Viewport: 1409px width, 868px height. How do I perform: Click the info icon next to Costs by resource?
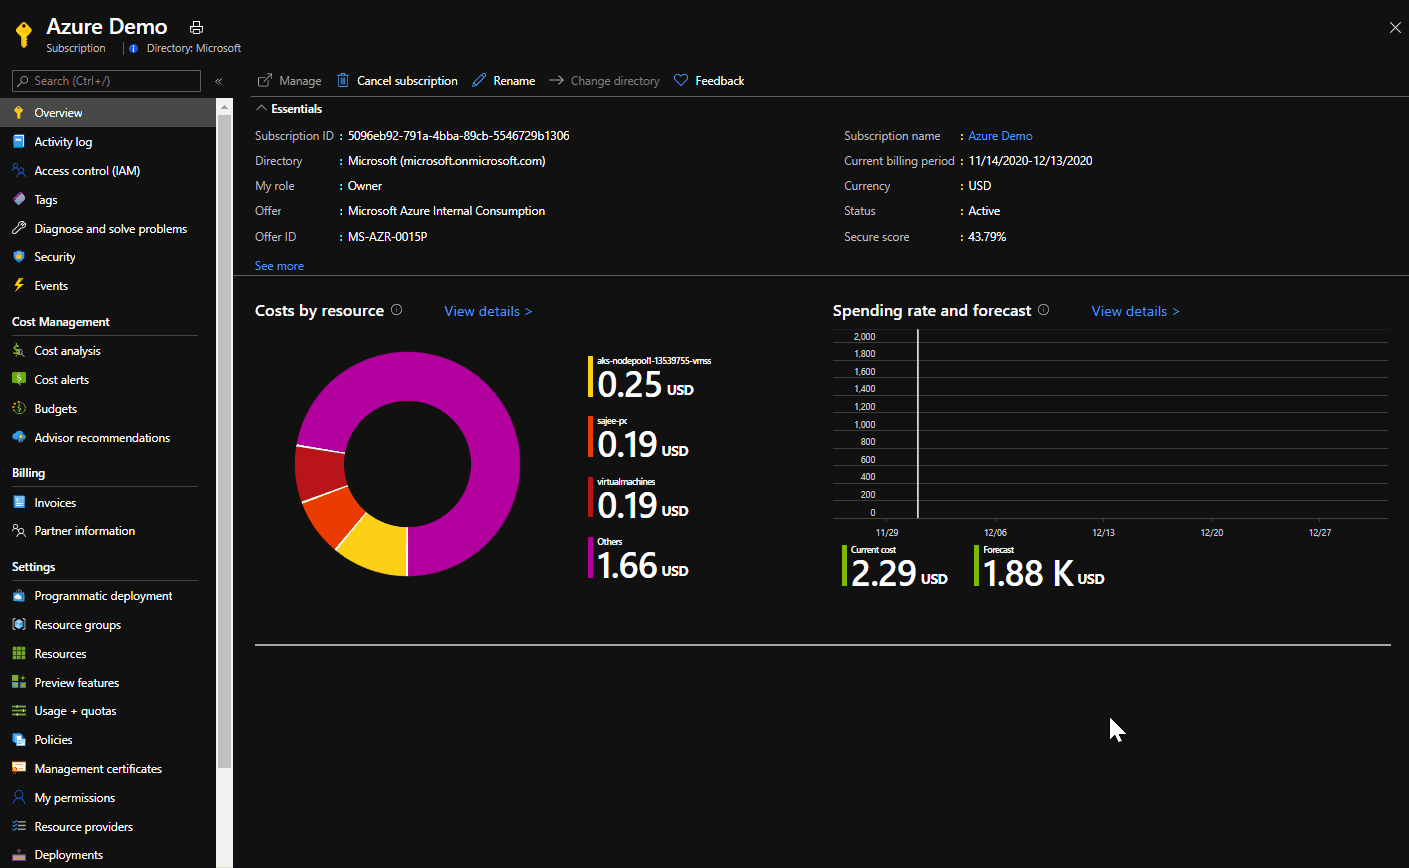(397, 310)
